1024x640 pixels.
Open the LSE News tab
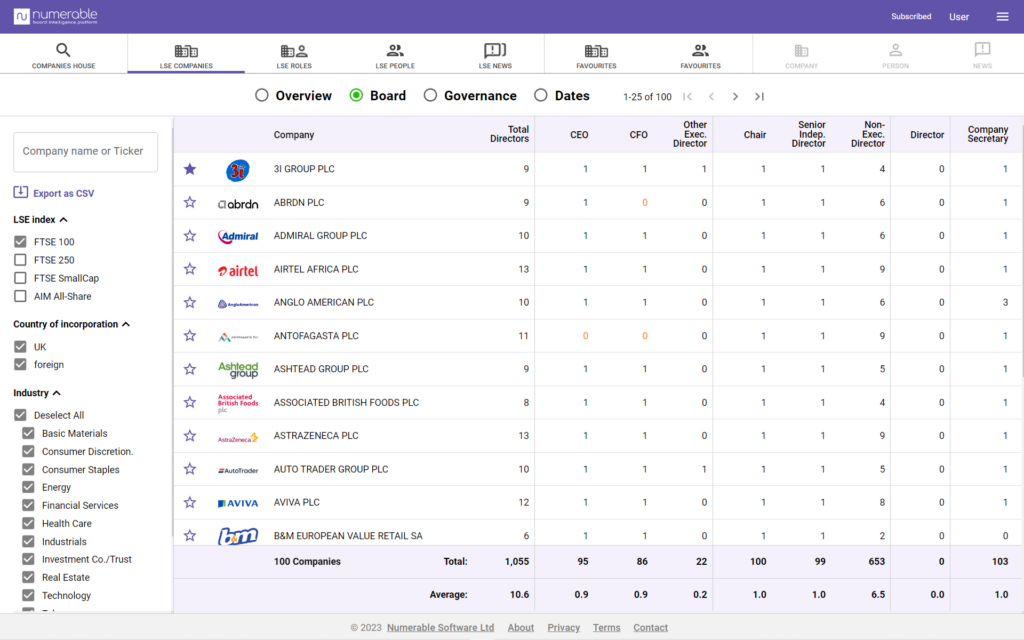click(x=495, y=55)
